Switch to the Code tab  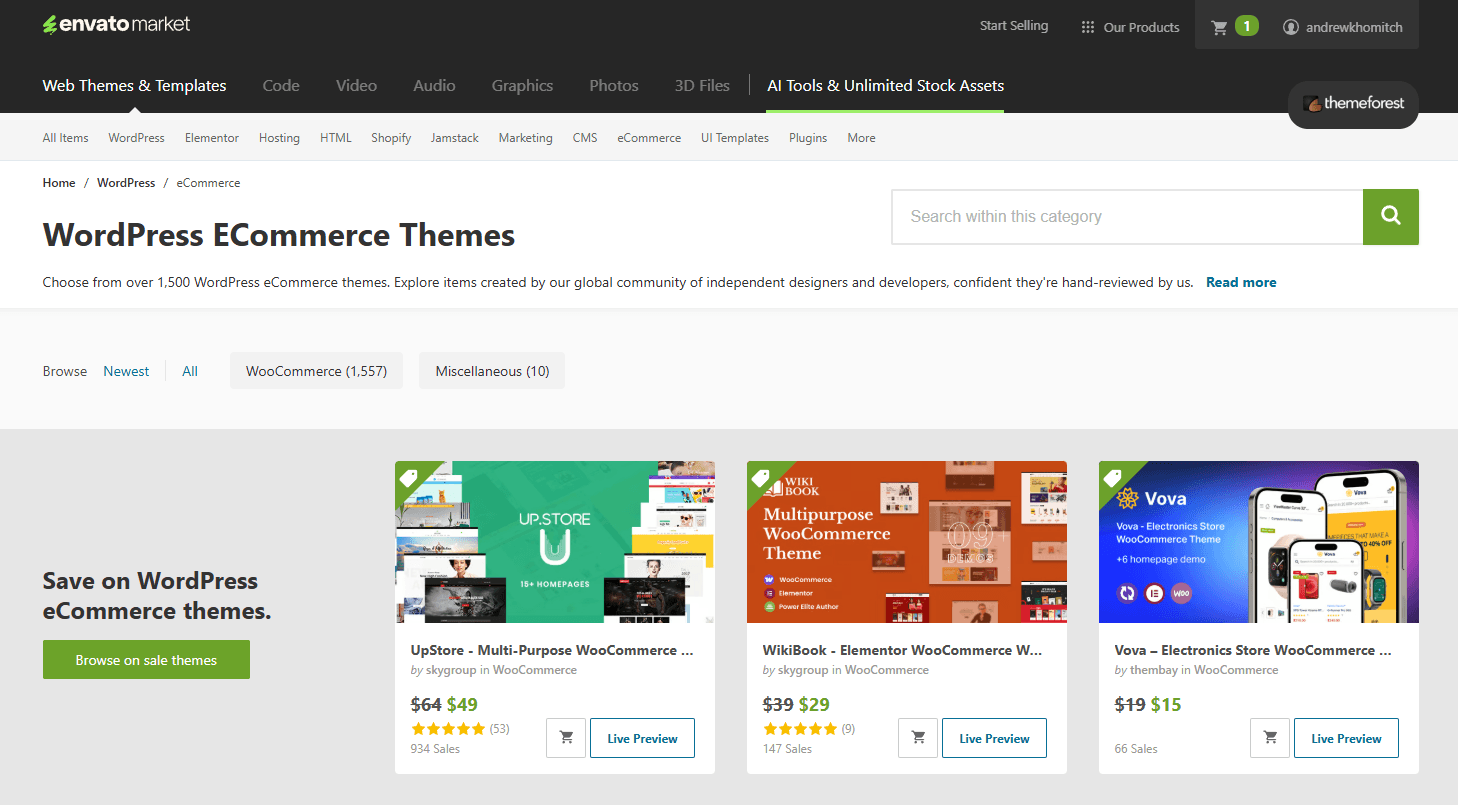click(280, 86)
